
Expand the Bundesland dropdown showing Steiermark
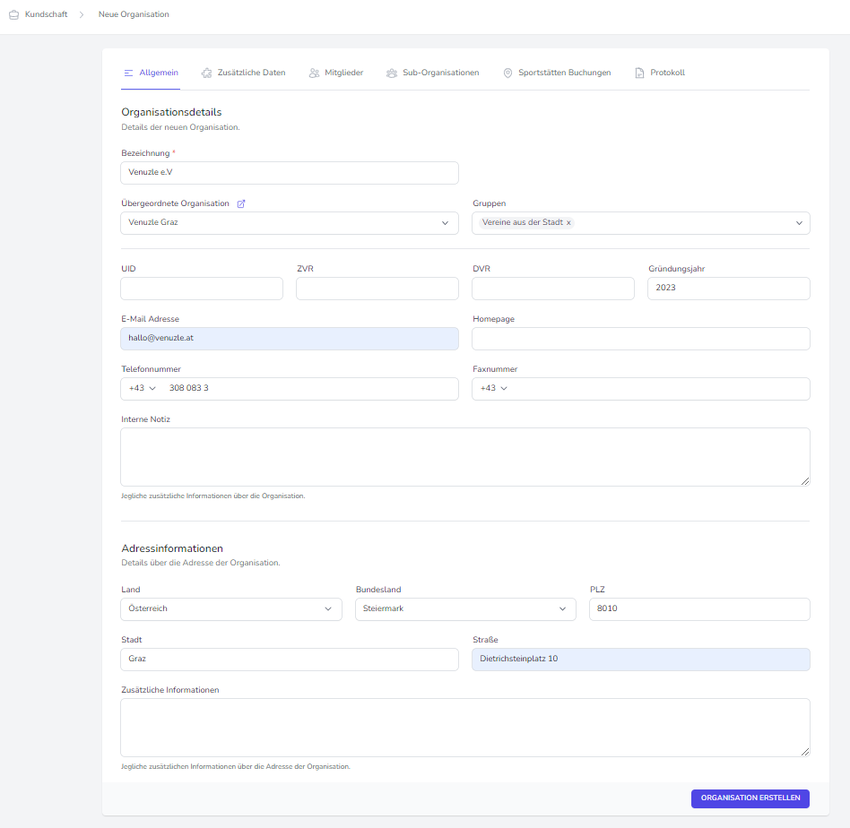(562, 609)
